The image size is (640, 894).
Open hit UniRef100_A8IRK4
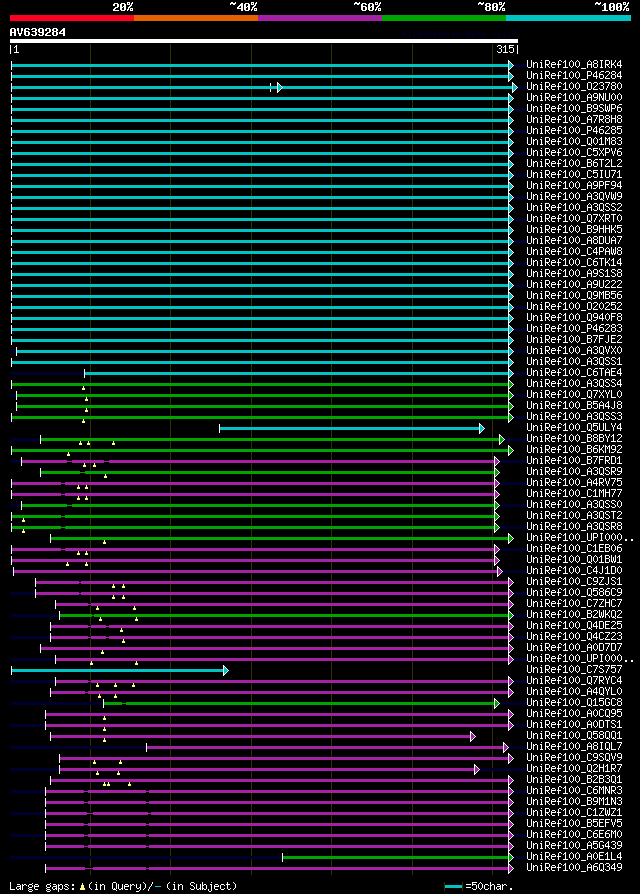pyautogui.click(x=574, y=64)
